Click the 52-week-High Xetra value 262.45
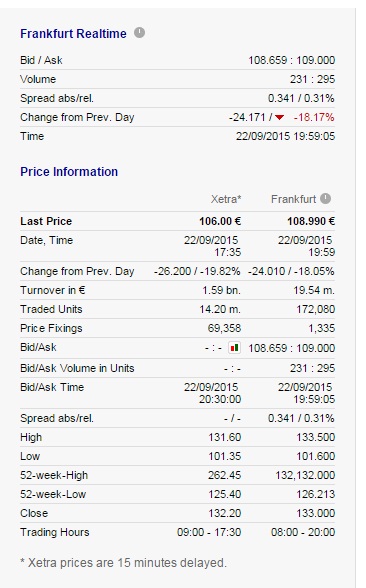 click(x=225, y=476)
